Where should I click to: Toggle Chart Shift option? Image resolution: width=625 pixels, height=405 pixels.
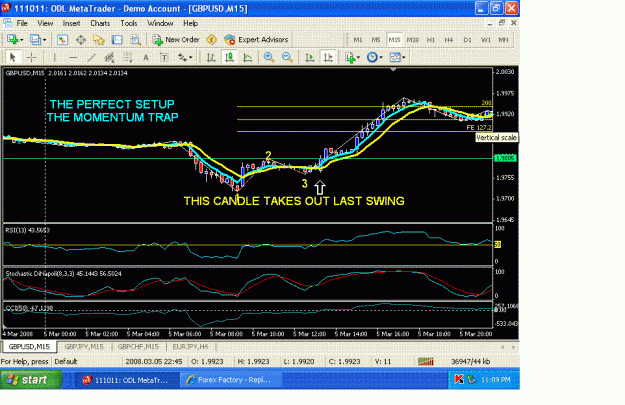pos(328,57)
